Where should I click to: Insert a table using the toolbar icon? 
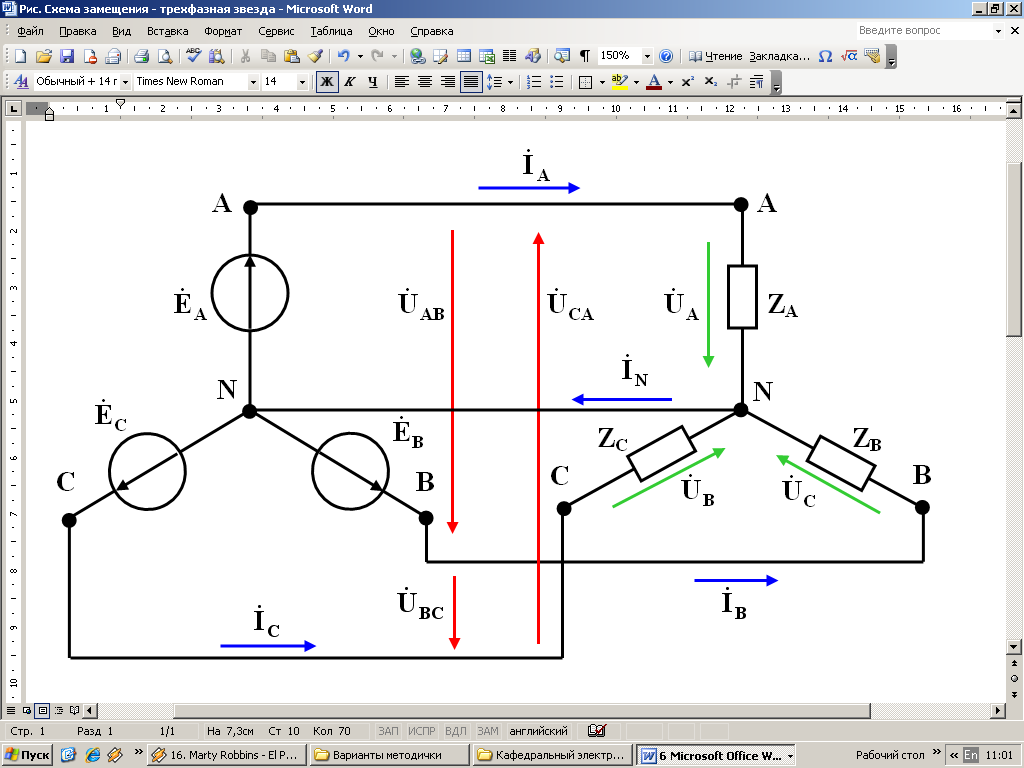pos(464,56)
